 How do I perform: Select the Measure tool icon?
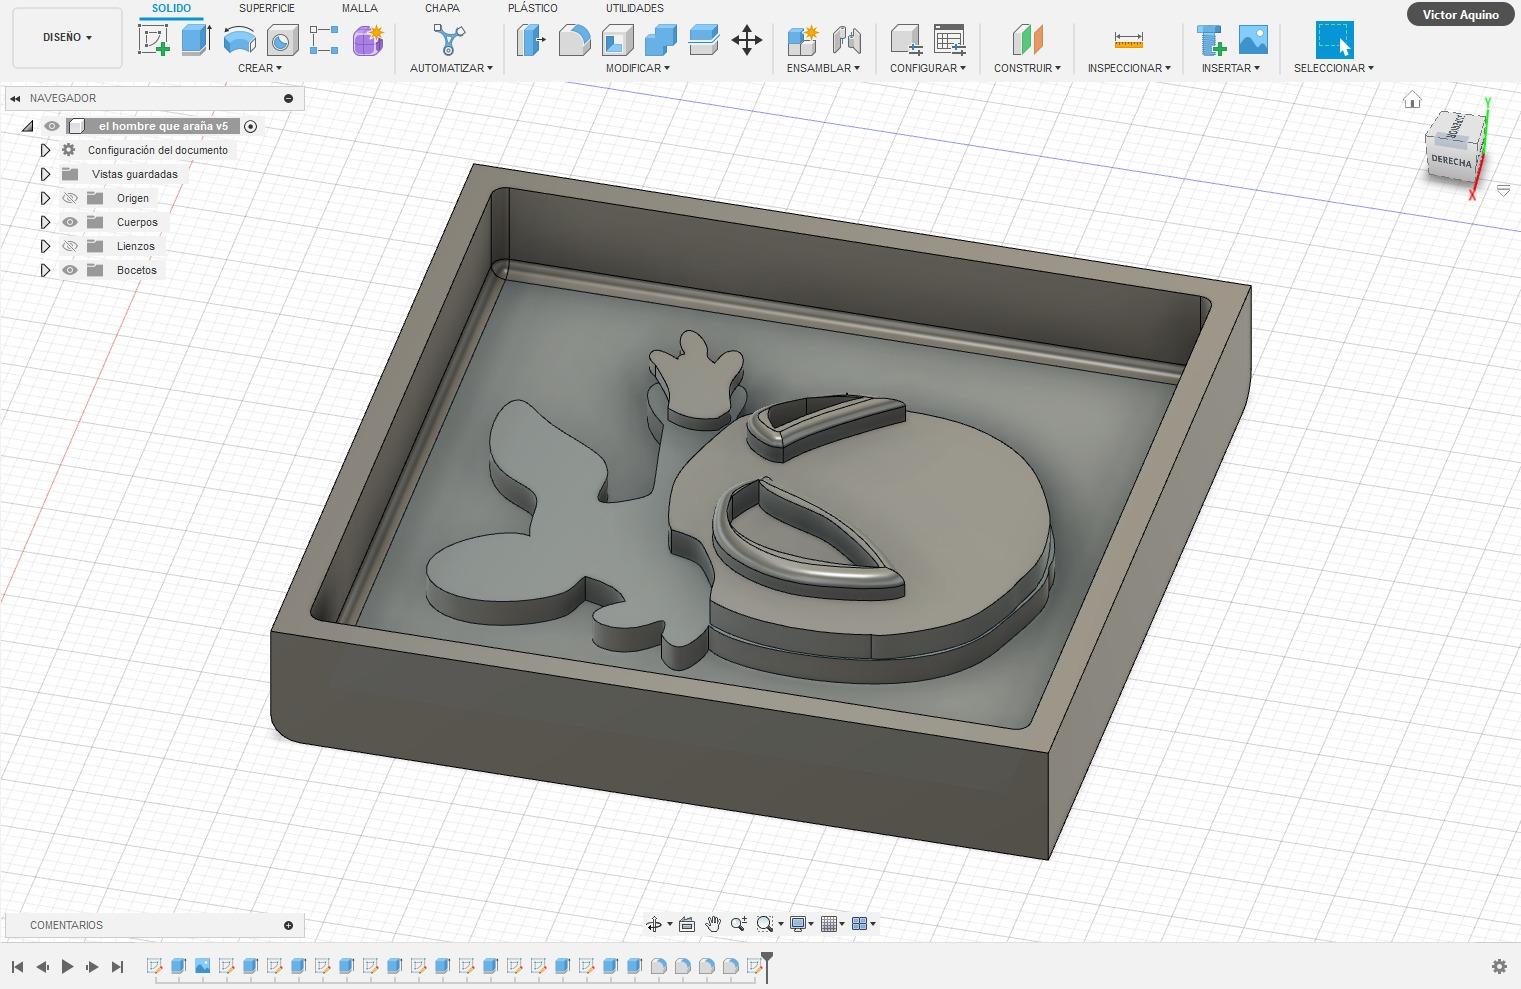point(1128,40)
